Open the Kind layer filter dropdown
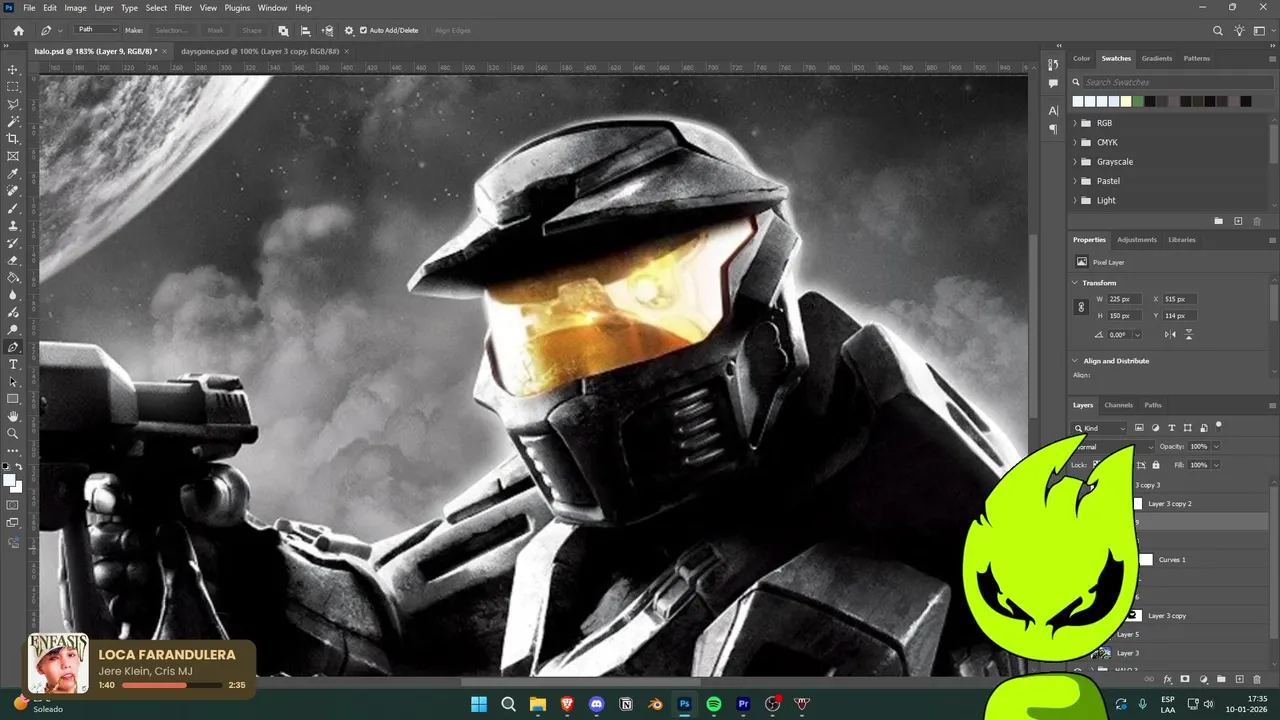This screenshot has width=1280, height=720. coord(1101,428)
